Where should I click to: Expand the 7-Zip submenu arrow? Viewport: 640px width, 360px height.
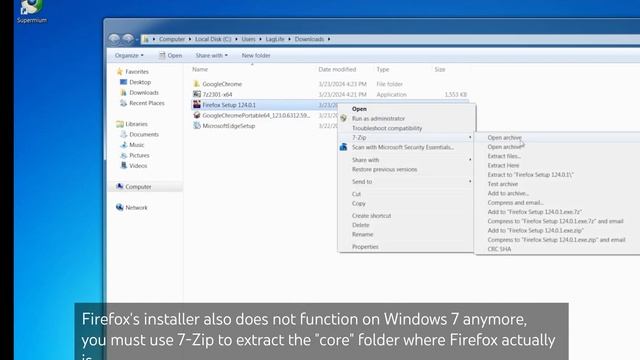(x=470, y=138)
